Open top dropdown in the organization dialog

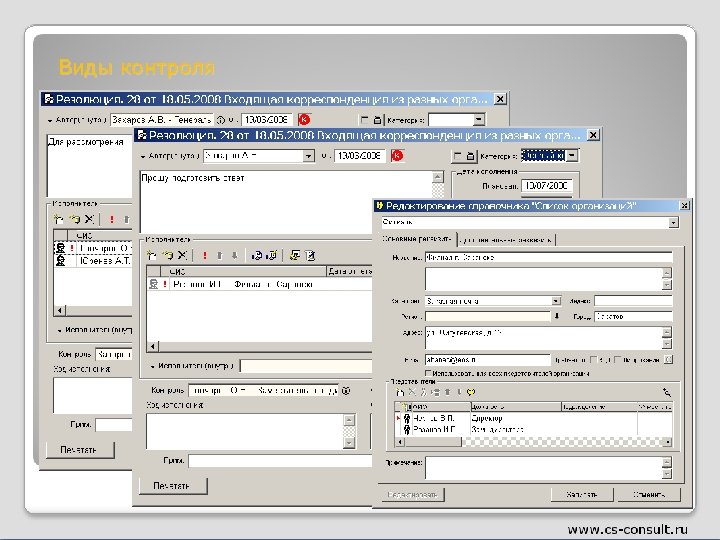[673, 223]
